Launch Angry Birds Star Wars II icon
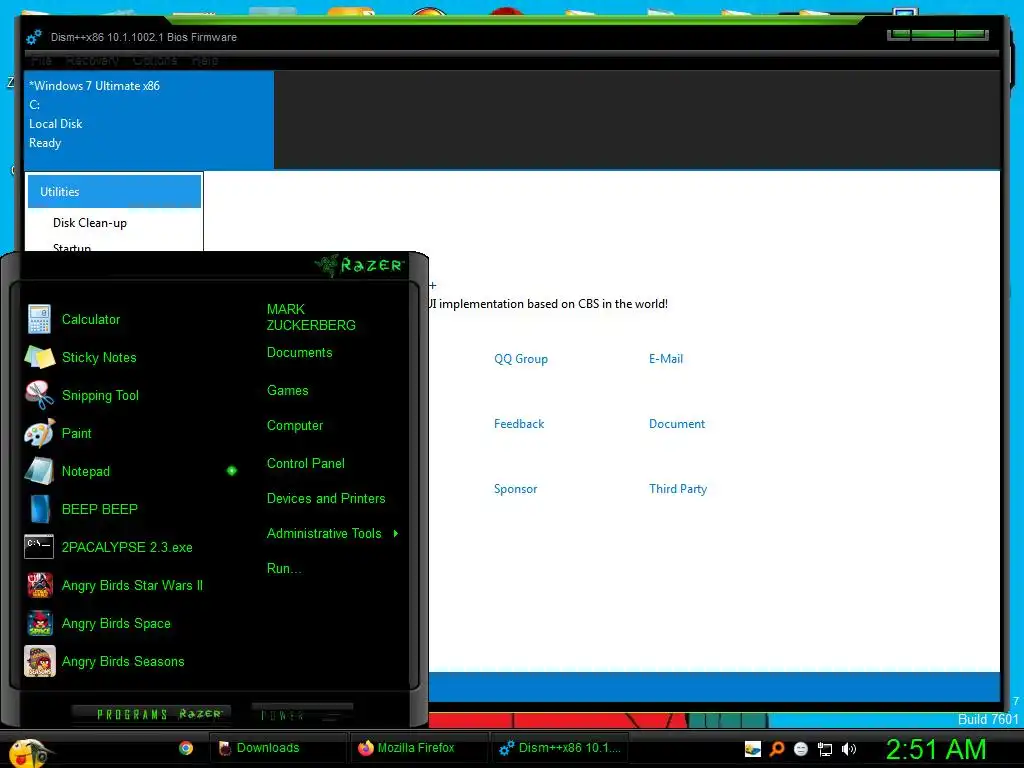Viewport: 1024px width, 768px height. [x=39, y=585]
